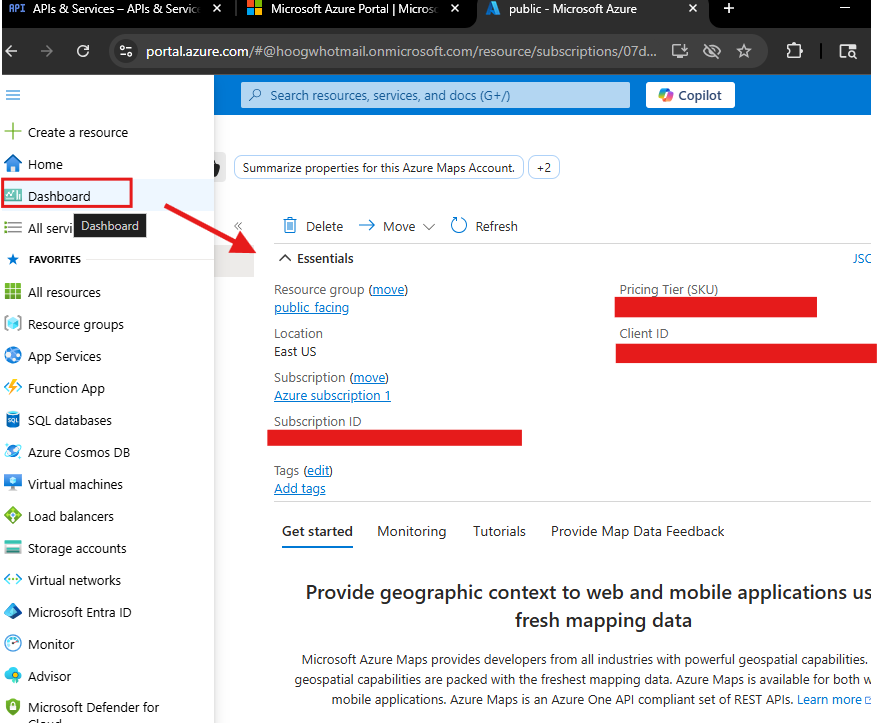Click the Storage accounts icon
Viewport: 877px width, 723px height.
tap(12, 547)
